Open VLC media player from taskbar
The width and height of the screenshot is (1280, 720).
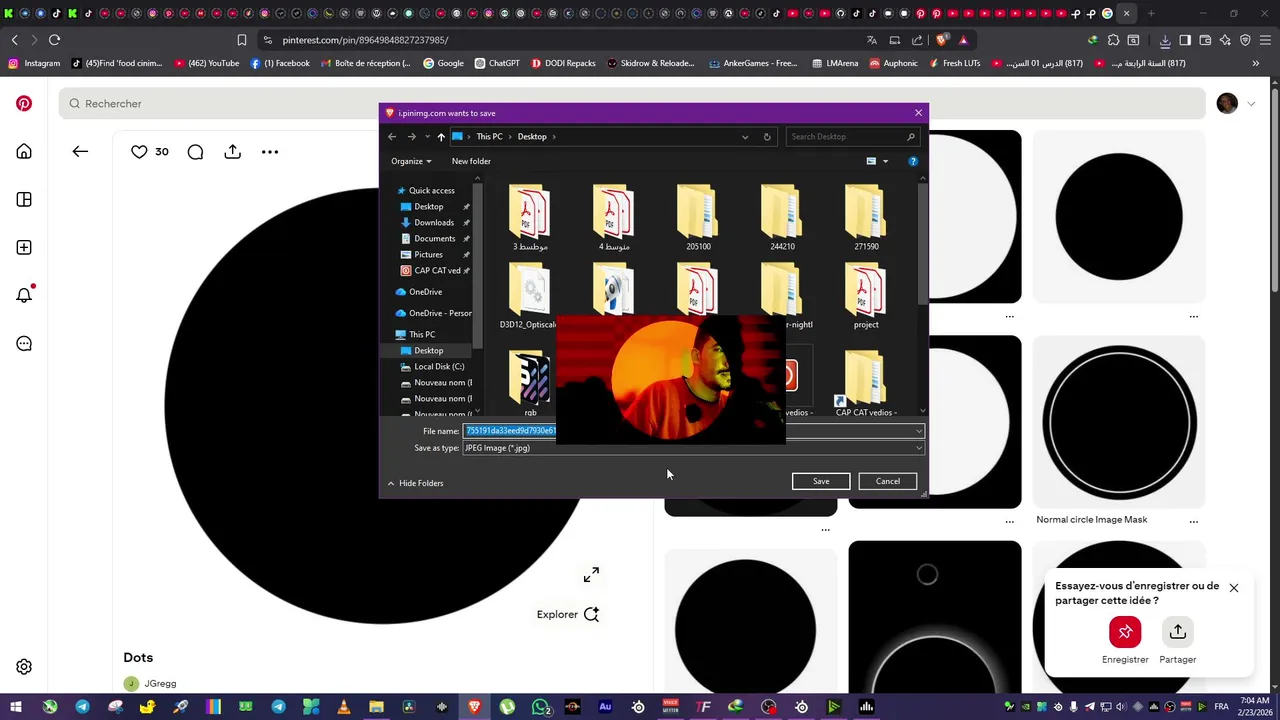coord(343,707)
